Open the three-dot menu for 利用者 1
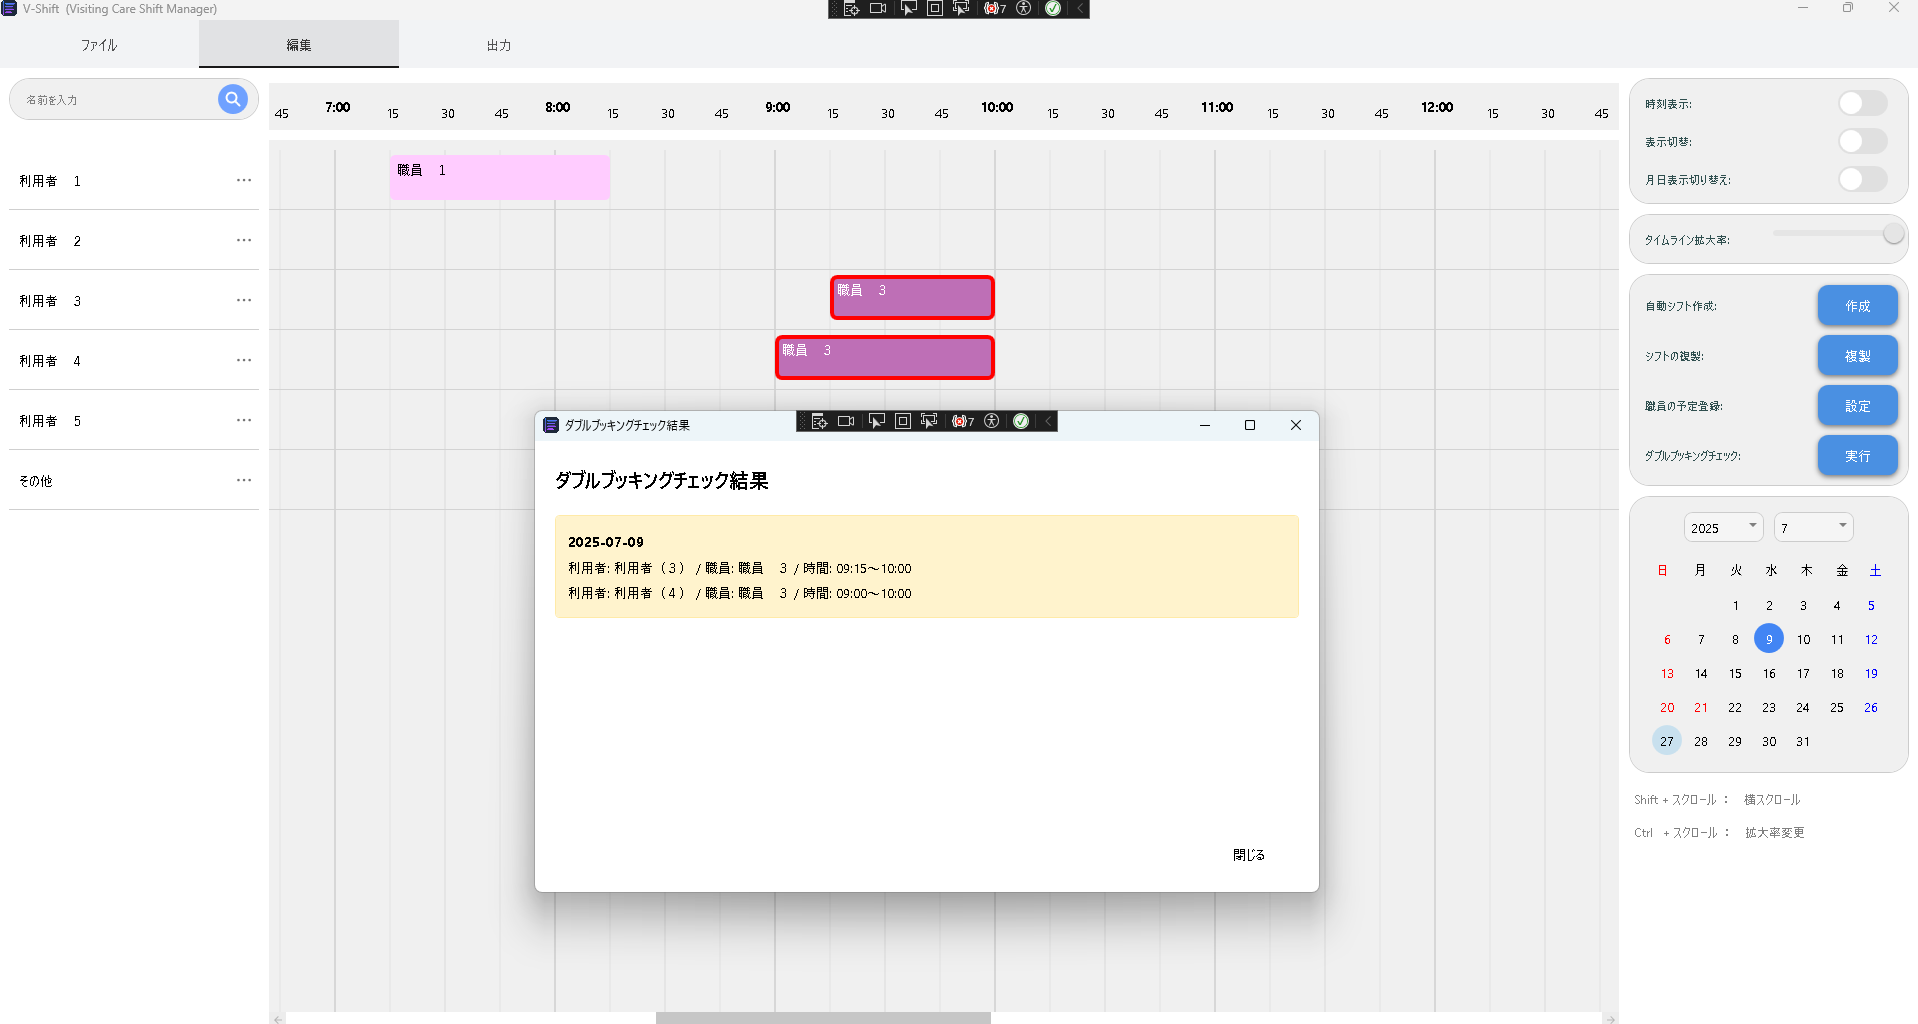The height and width of the screenshot is (1024, 1918). [x=244, y=181]
